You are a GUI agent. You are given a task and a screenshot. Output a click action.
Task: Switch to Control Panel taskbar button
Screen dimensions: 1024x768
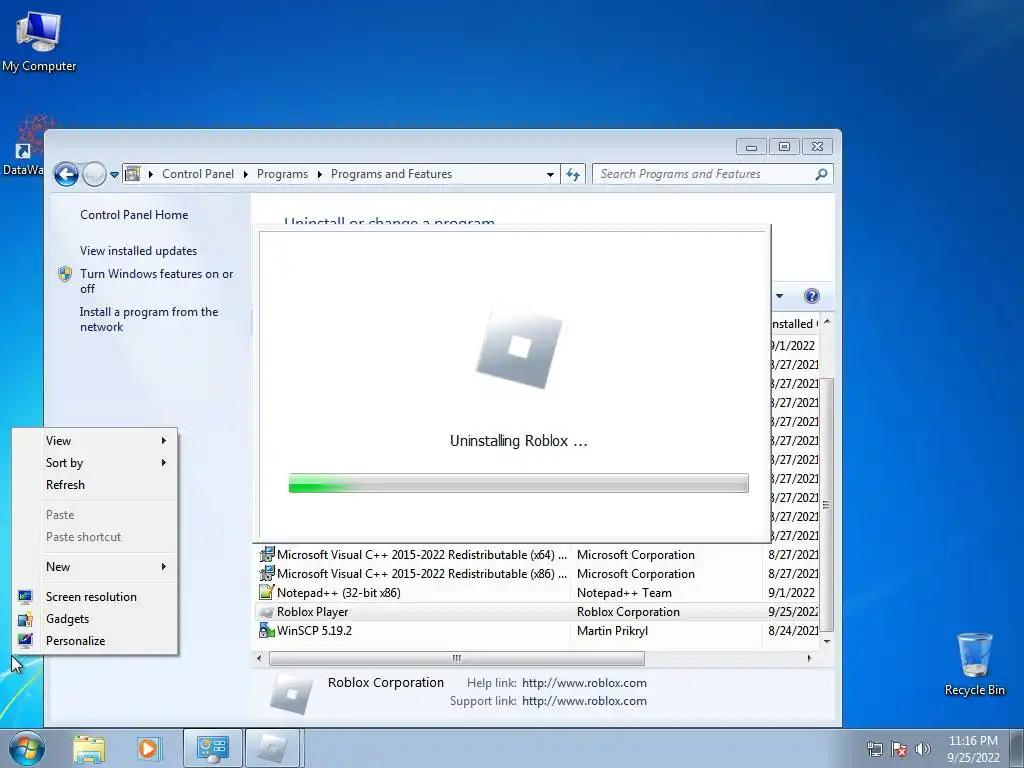click(x=212, y=748)
